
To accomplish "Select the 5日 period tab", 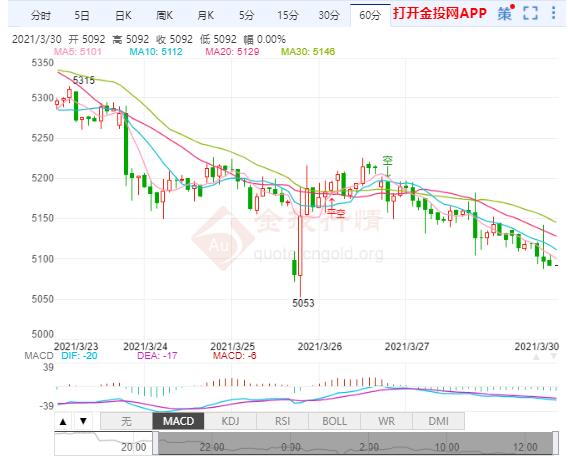I will 82,15.
